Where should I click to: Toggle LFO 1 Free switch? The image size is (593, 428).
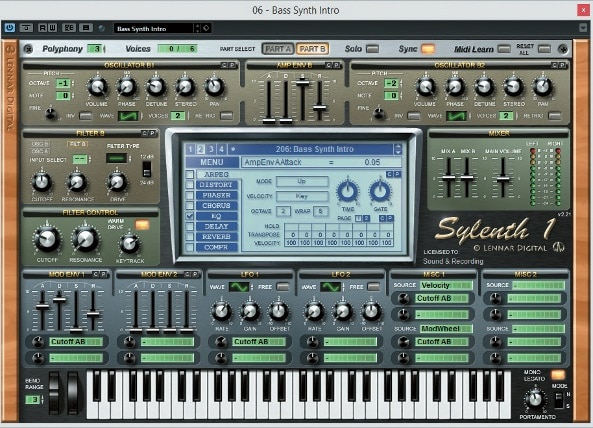[283, 287]
